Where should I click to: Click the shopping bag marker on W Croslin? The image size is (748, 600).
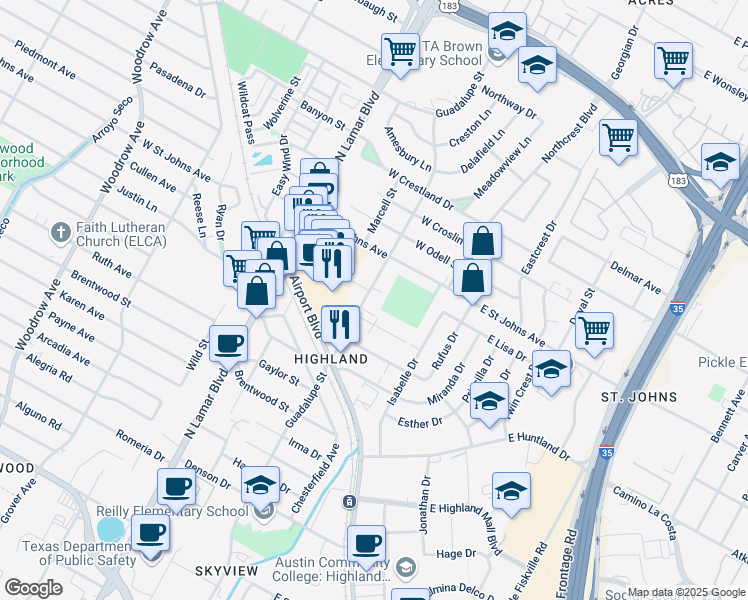pos(482,241)
